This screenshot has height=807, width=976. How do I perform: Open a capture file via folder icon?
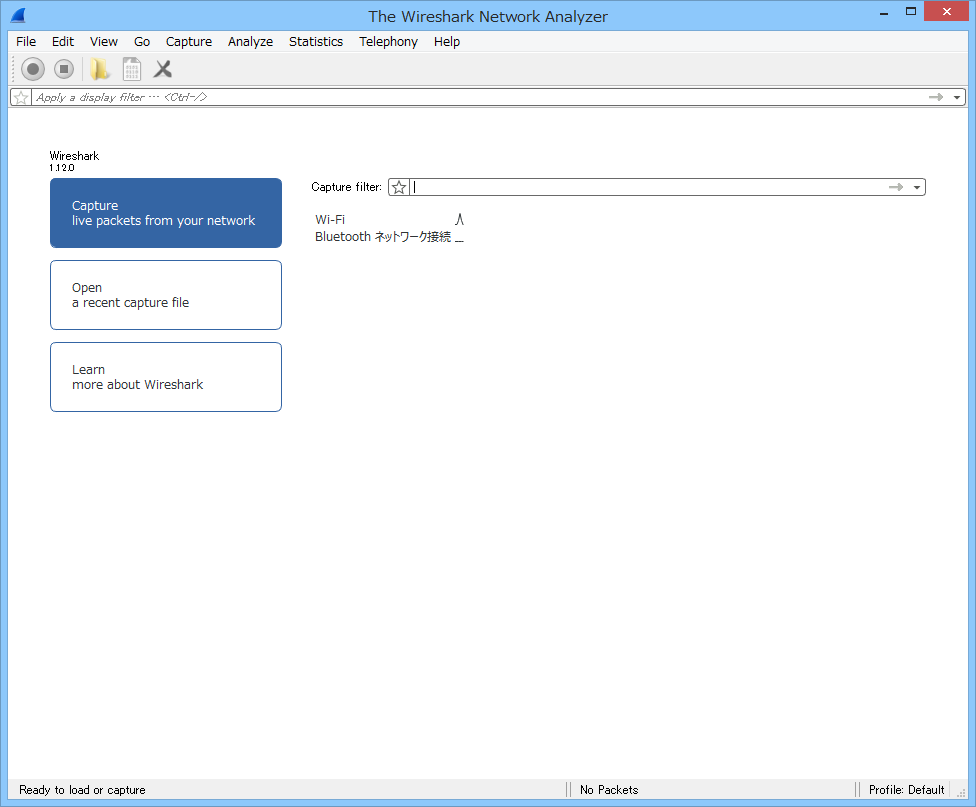point(99,69)
